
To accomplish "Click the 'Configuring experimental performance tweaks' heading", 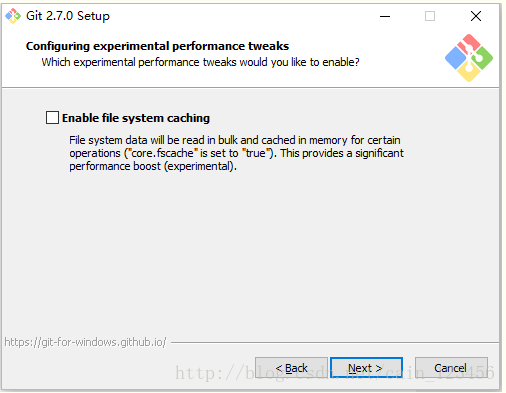I will [157, 46].
